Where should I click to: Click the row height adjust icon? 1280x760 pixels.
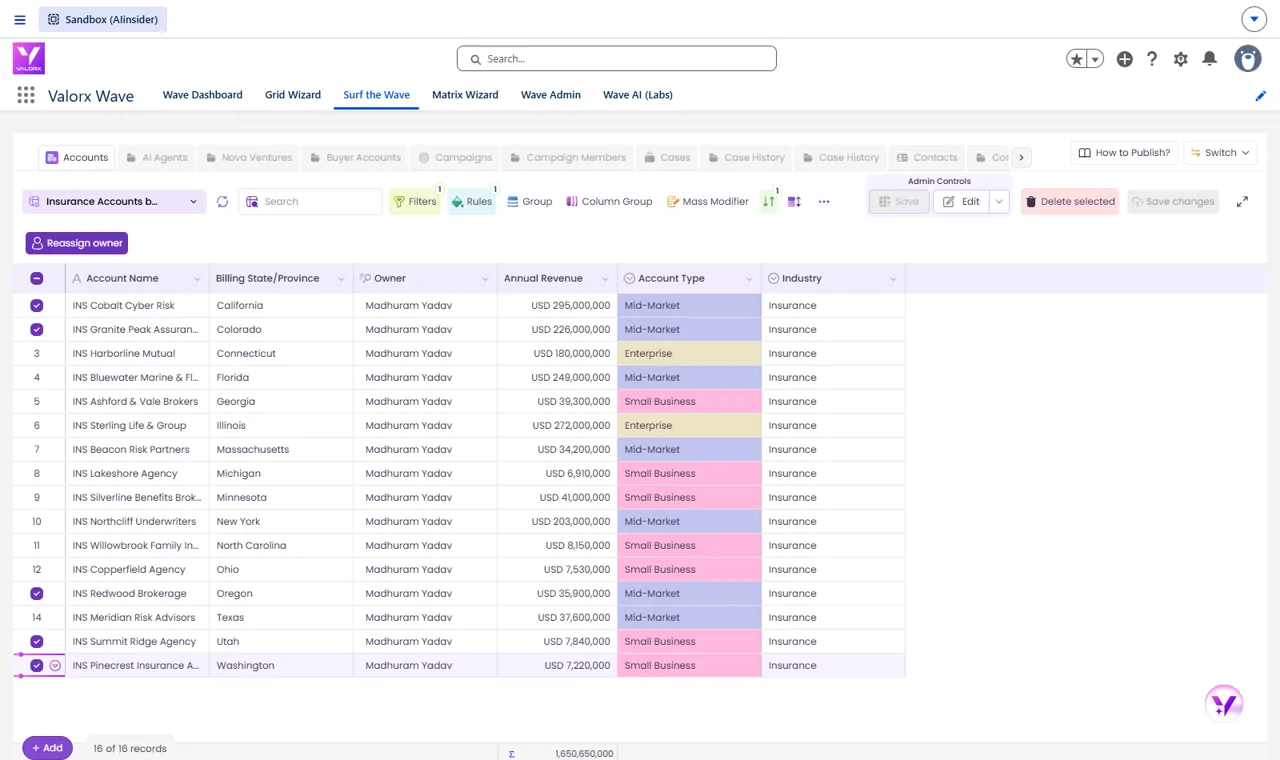[795, 201]
